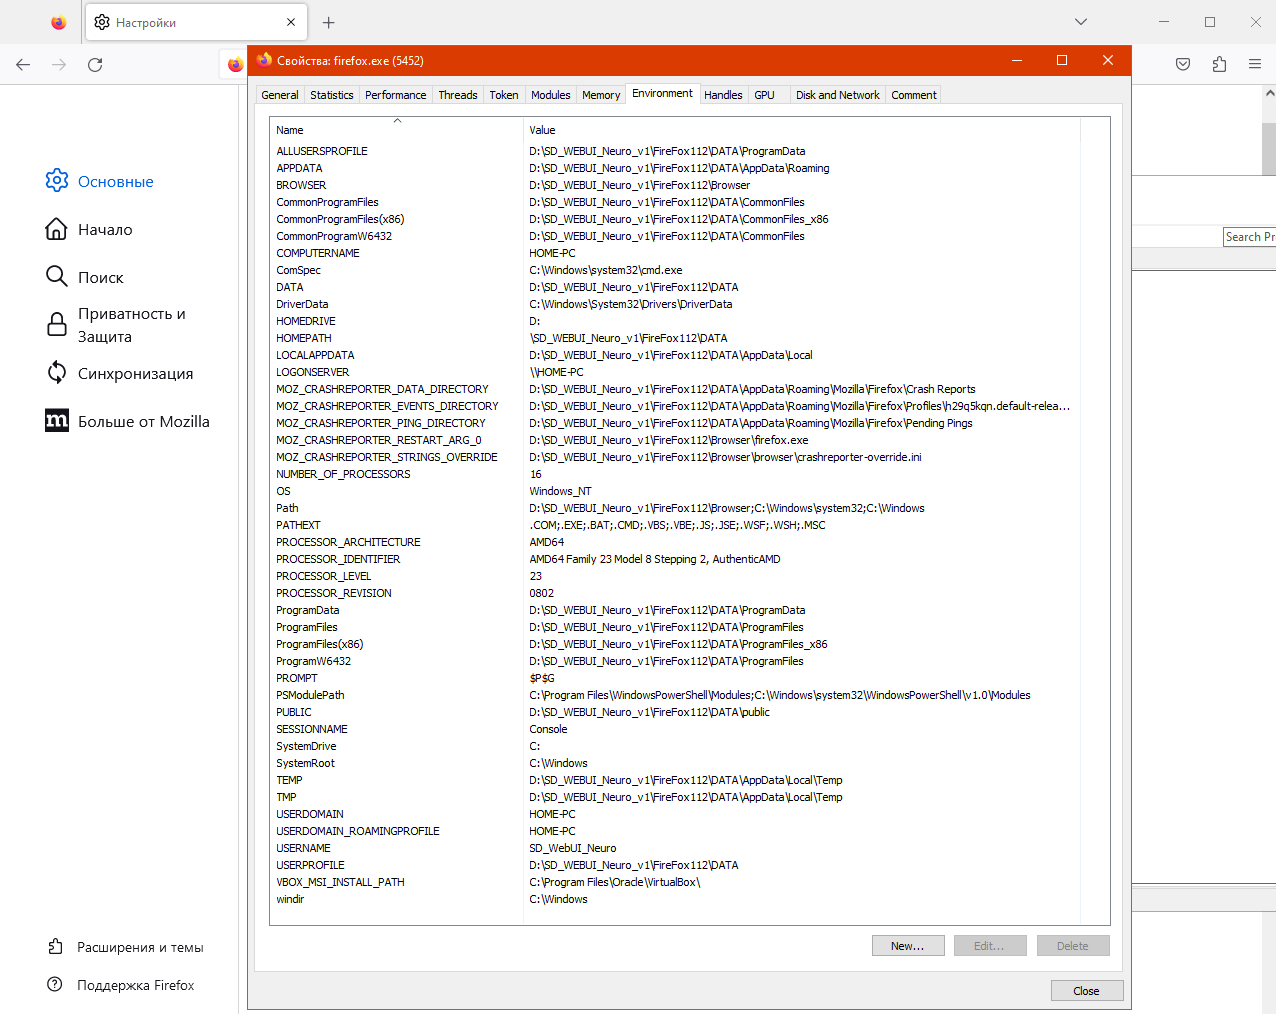The image size is (1276, 1014).
Task: Sort list by Value column header
Action: coord(802,130)
